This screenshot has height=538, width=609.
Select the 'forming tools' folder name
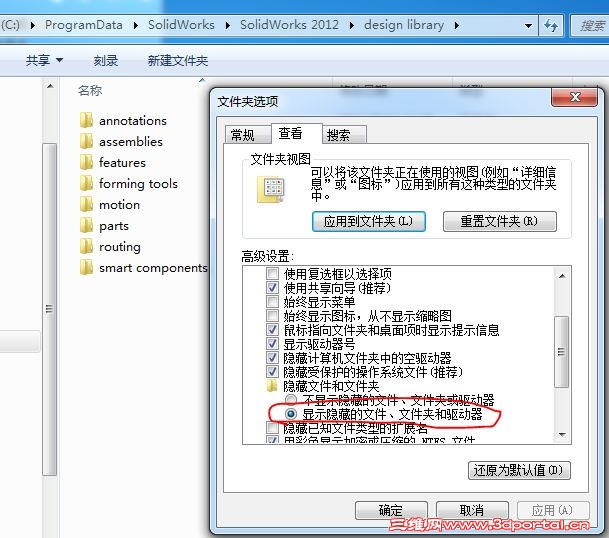point(138,183)
